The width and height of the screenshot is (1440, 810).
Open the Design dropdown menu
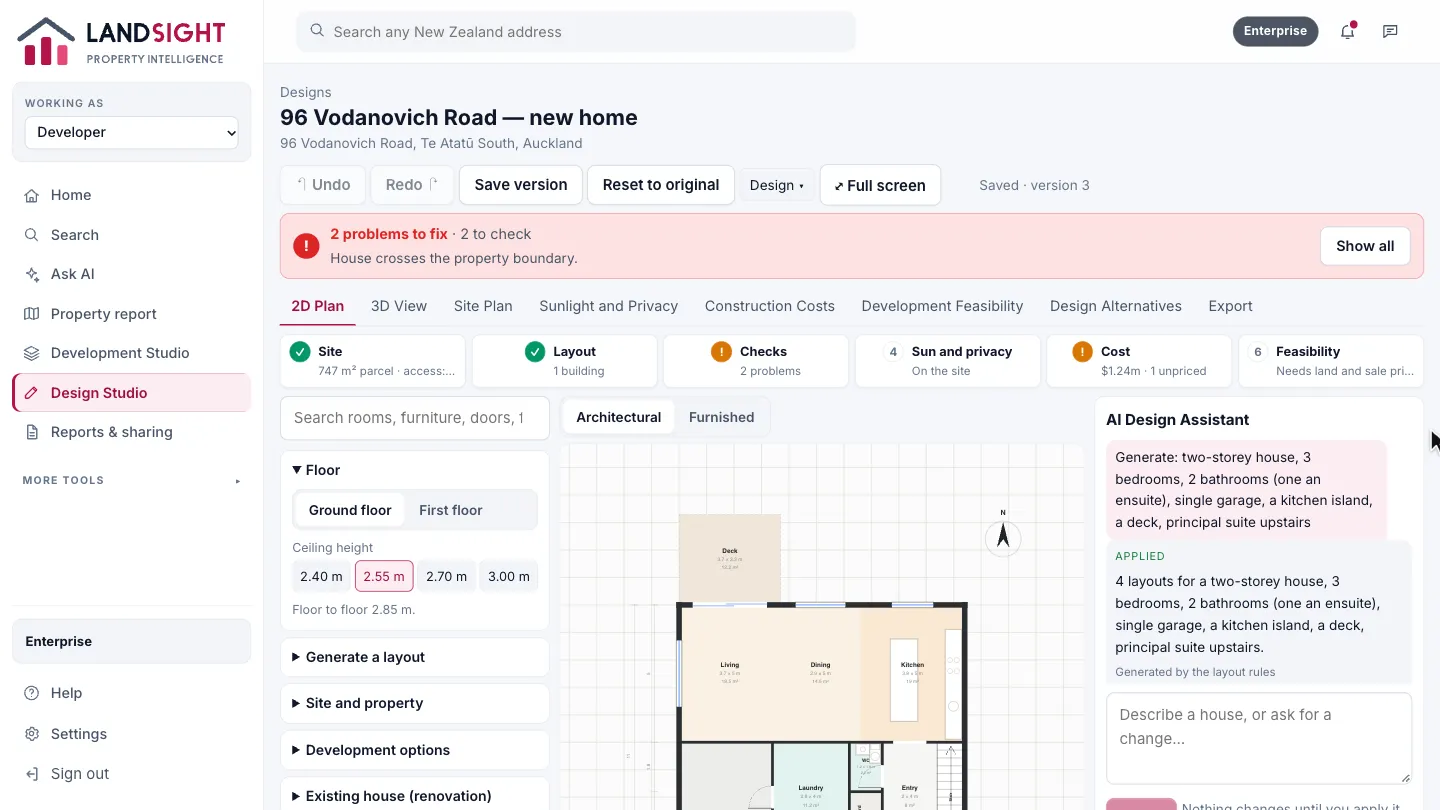click(777, 185)
